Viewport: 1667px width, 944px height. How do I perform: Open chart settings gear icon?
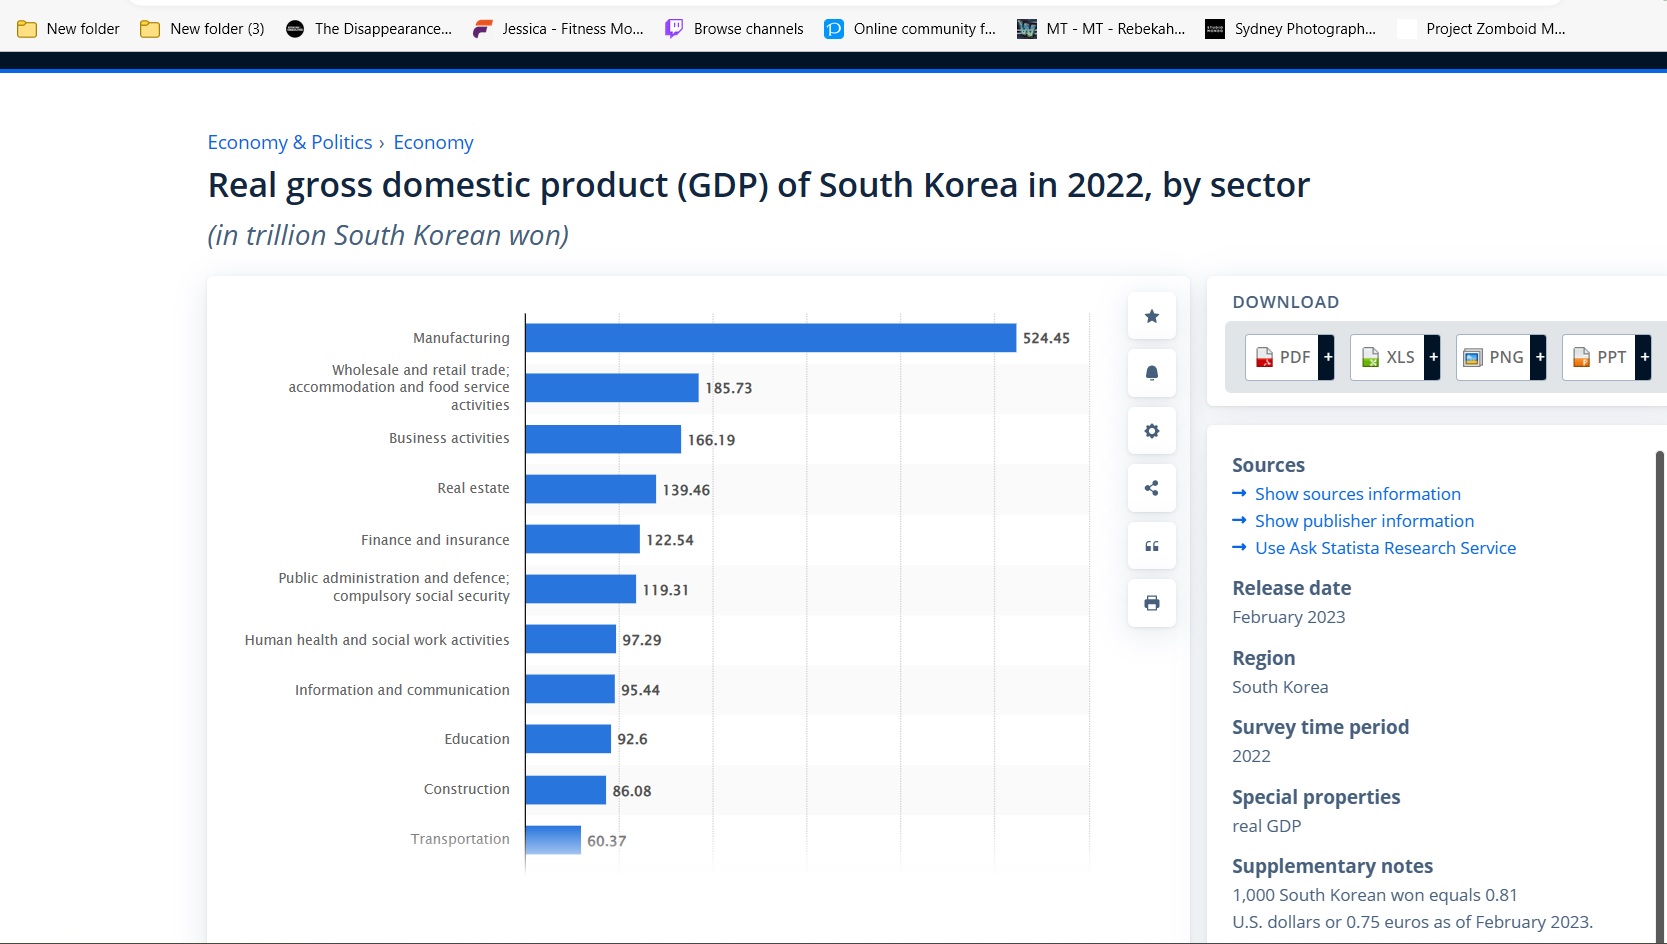click(x=1151, y=431)
